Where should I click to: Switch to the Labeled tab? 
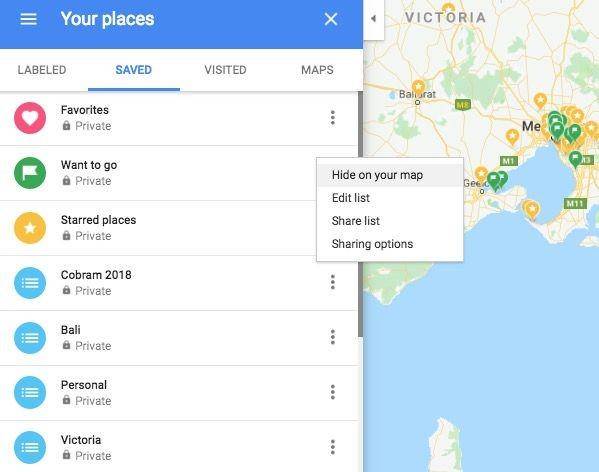42,70
